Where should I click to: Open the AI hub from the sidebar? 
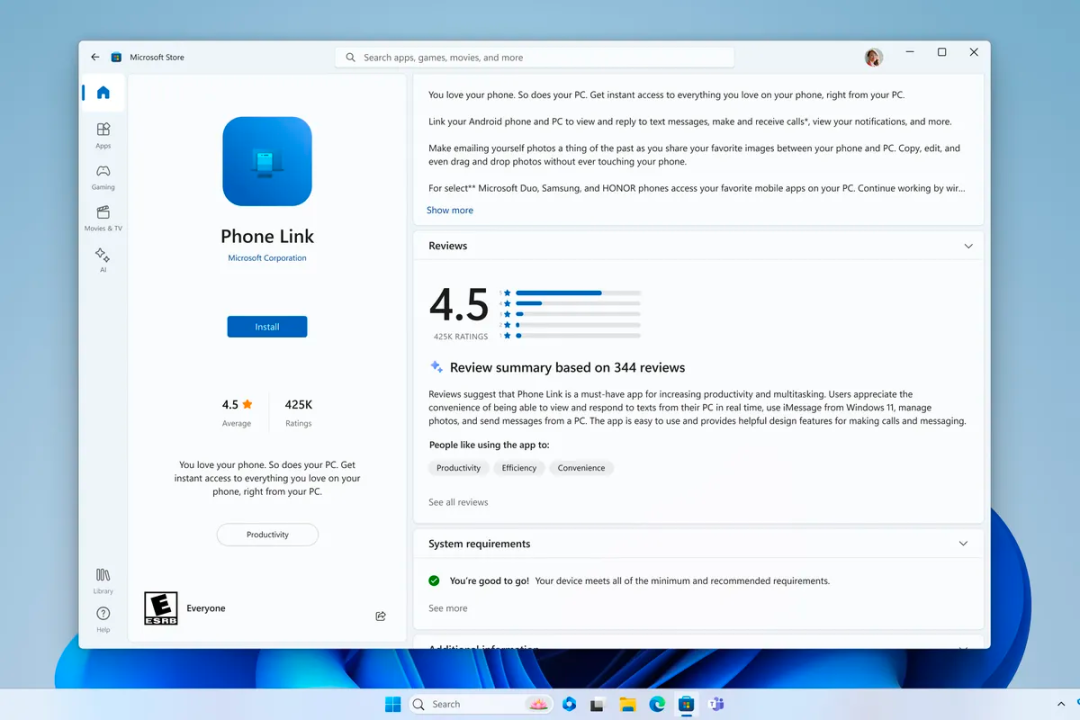click(x=103, y=259)
